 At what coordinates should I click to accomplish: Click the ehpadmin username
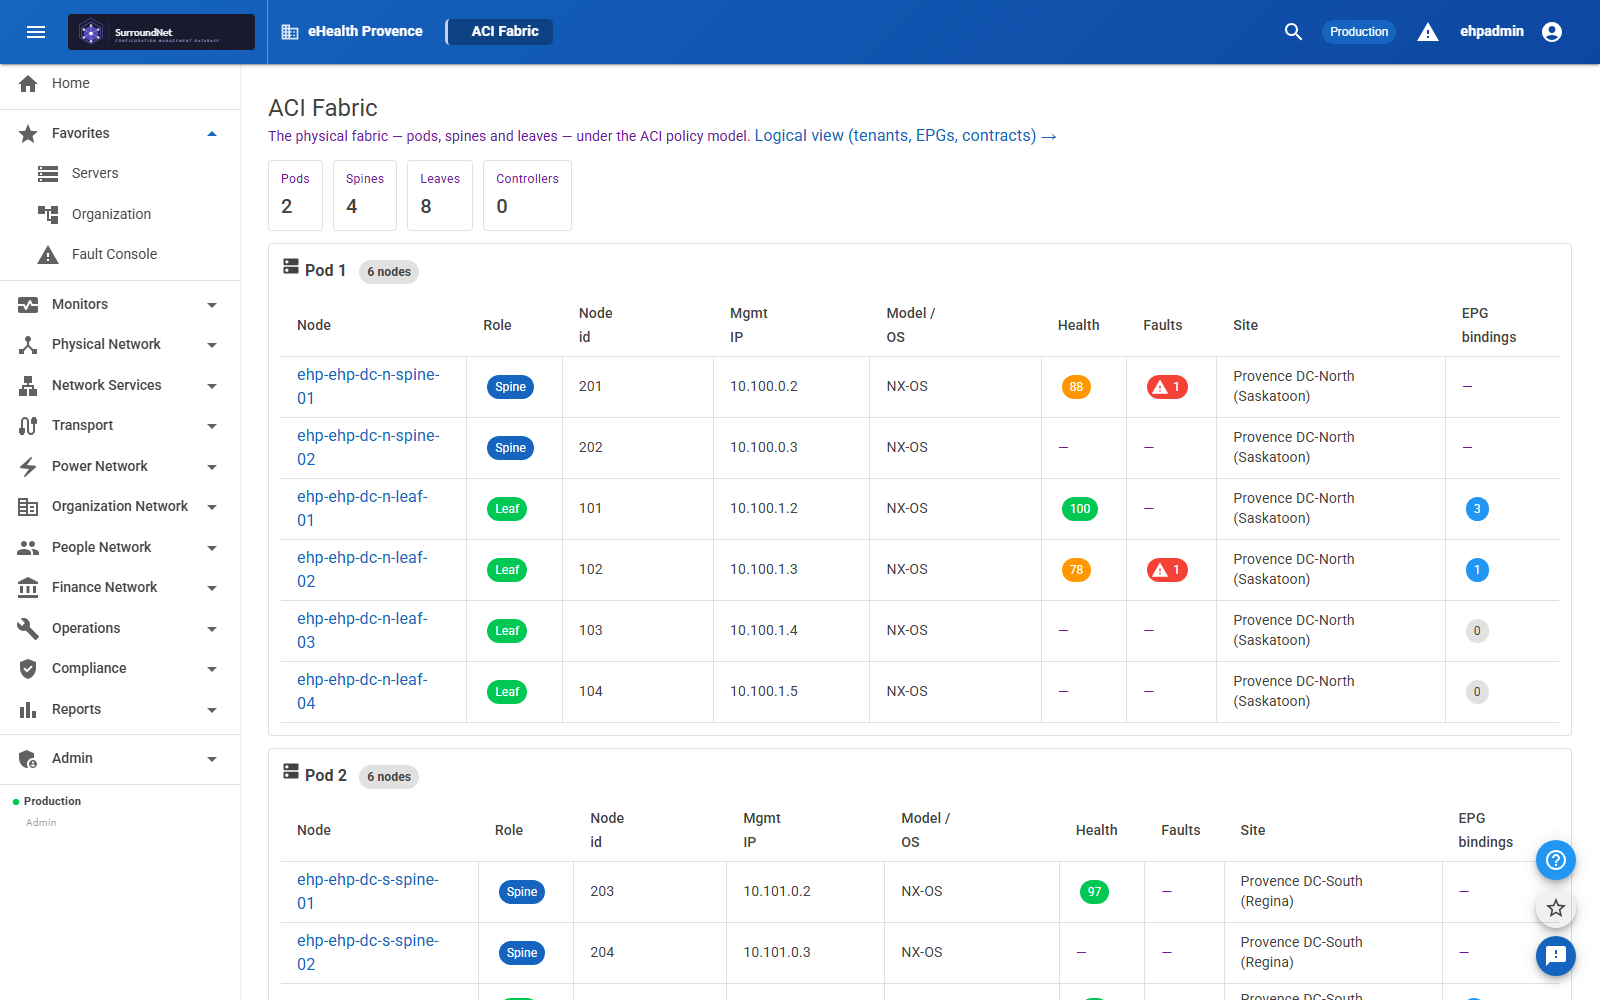tap(1492, 32)
